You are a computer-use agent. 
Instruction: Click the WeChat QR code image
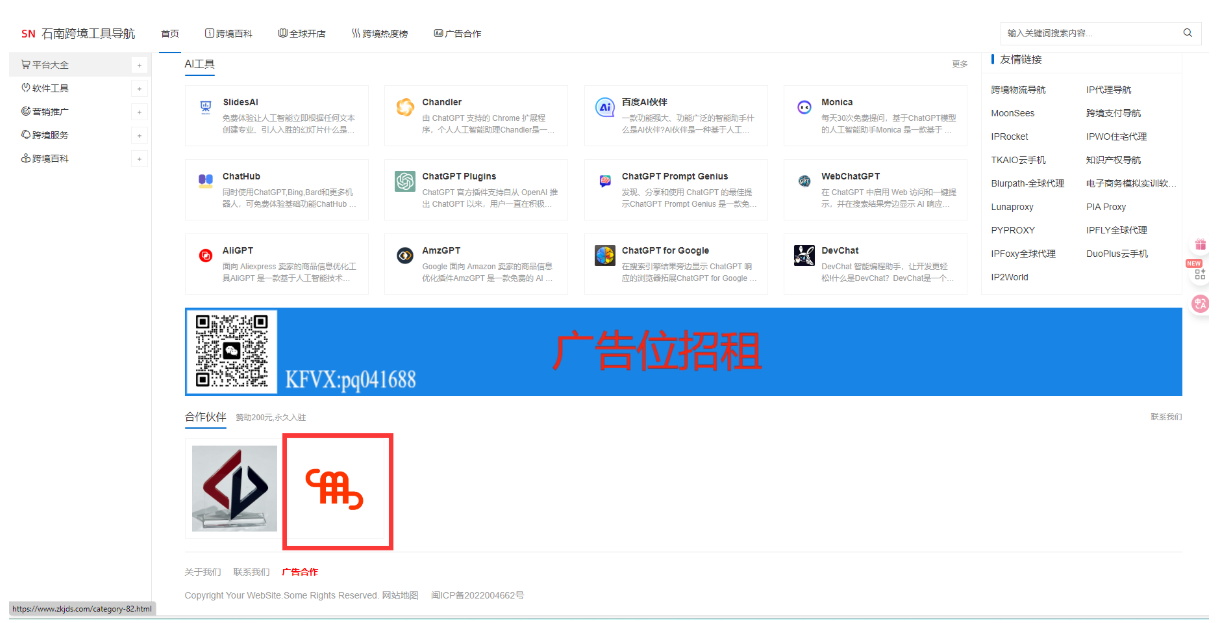pyautogui.click(x=232, y=351)
